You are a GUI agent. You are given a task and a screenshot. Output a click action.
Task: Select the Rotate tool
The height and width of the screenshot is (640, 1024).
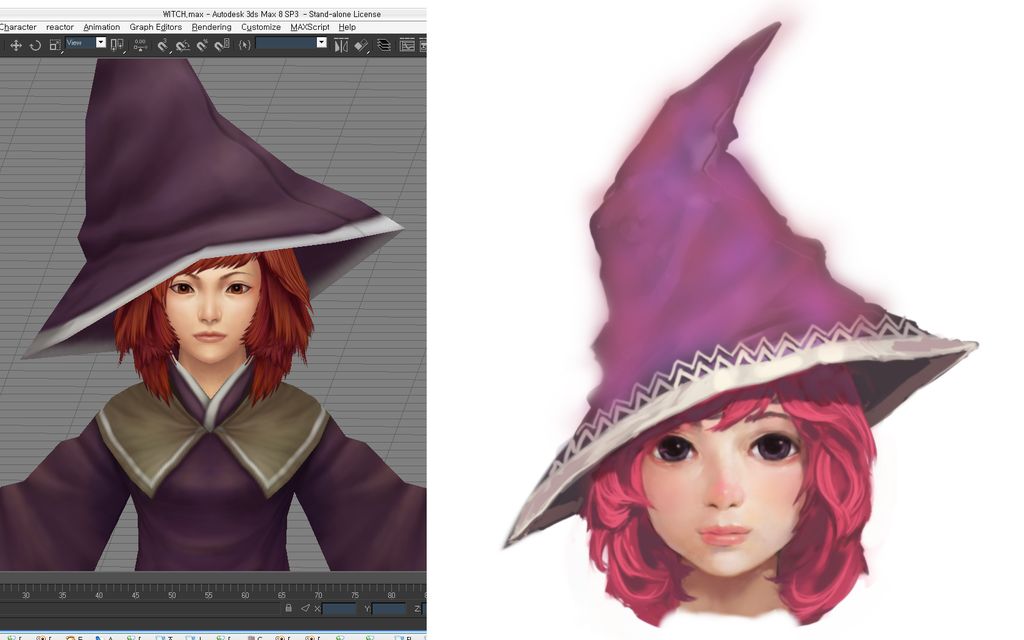(35, 45)
